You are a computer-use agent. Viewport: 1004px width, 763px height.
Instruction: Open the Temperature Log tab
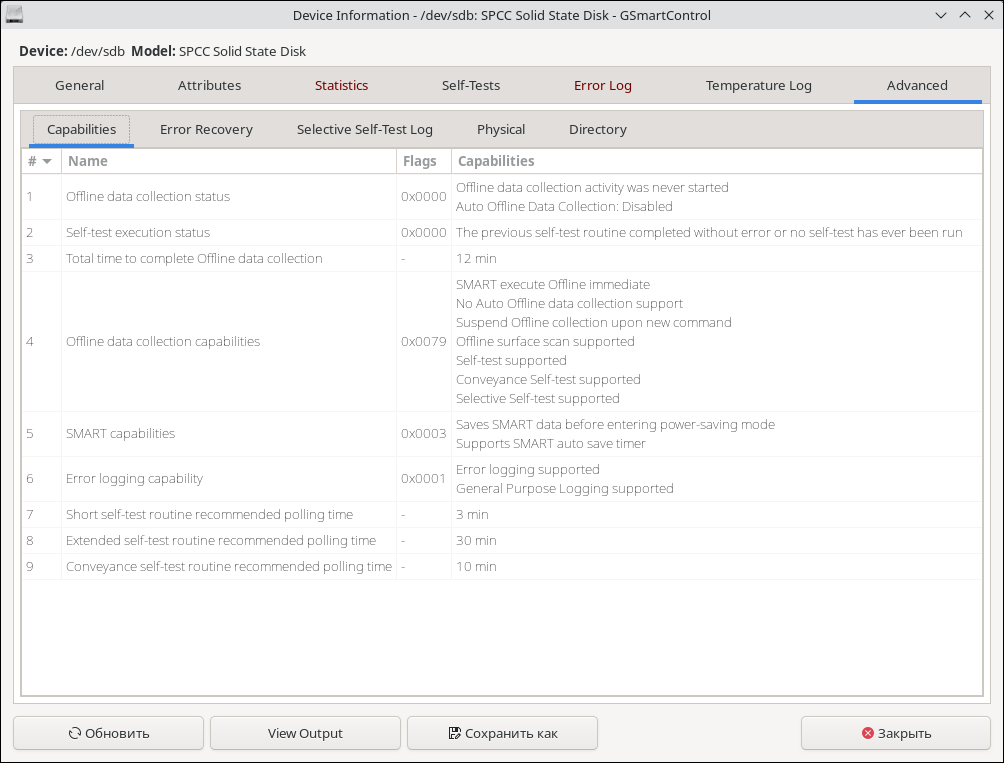click(758, 86)
